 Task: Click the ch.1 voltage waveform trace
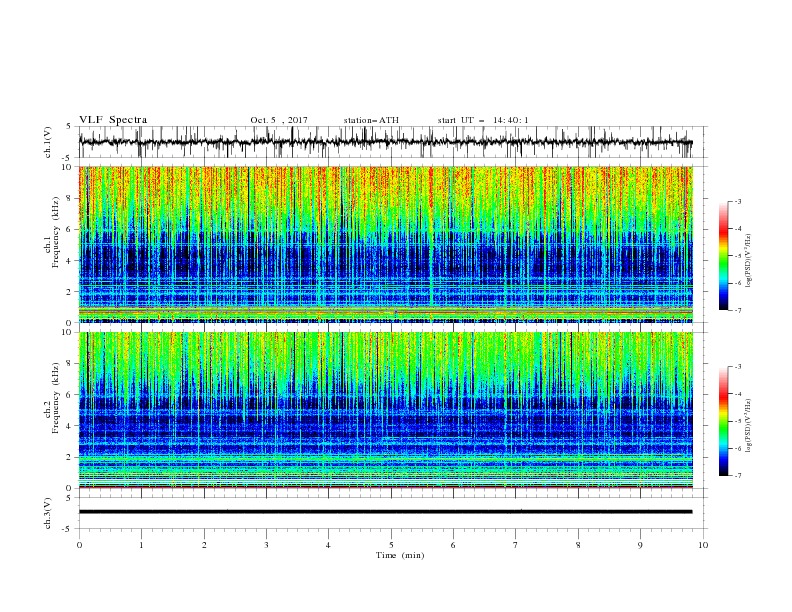click(386, 142)
